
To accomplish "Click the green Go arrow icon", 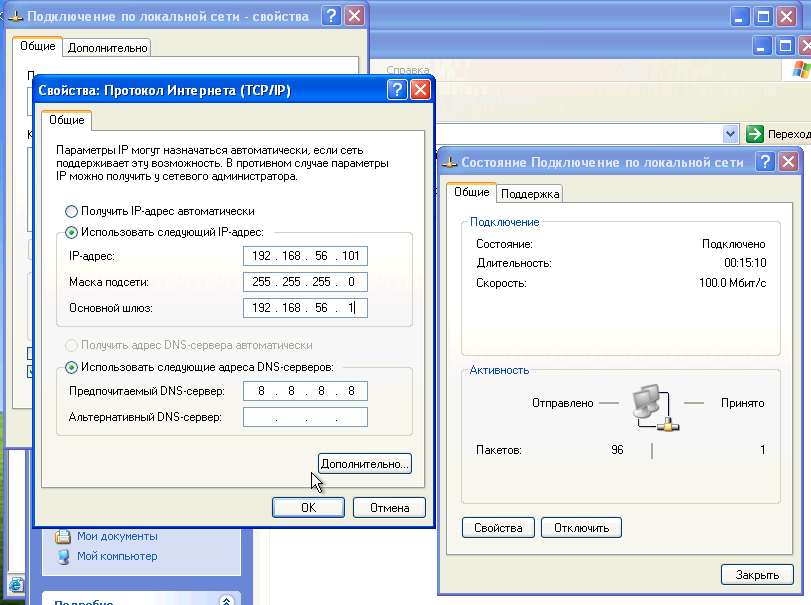I will coord(755,134).
